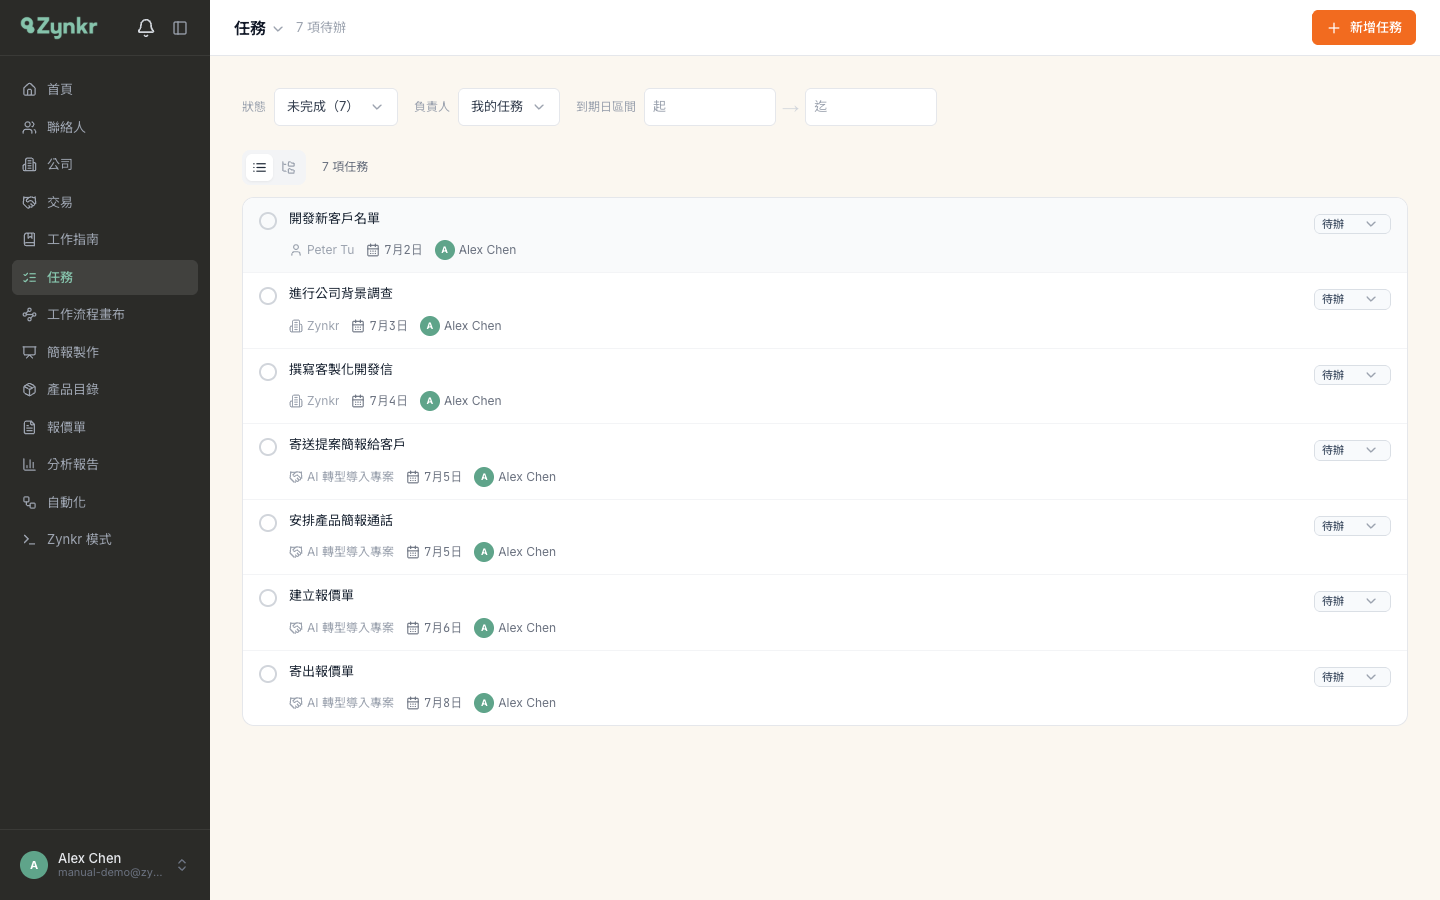Click the Zynkr logo
1440x900 pixels.
point(59,27)
